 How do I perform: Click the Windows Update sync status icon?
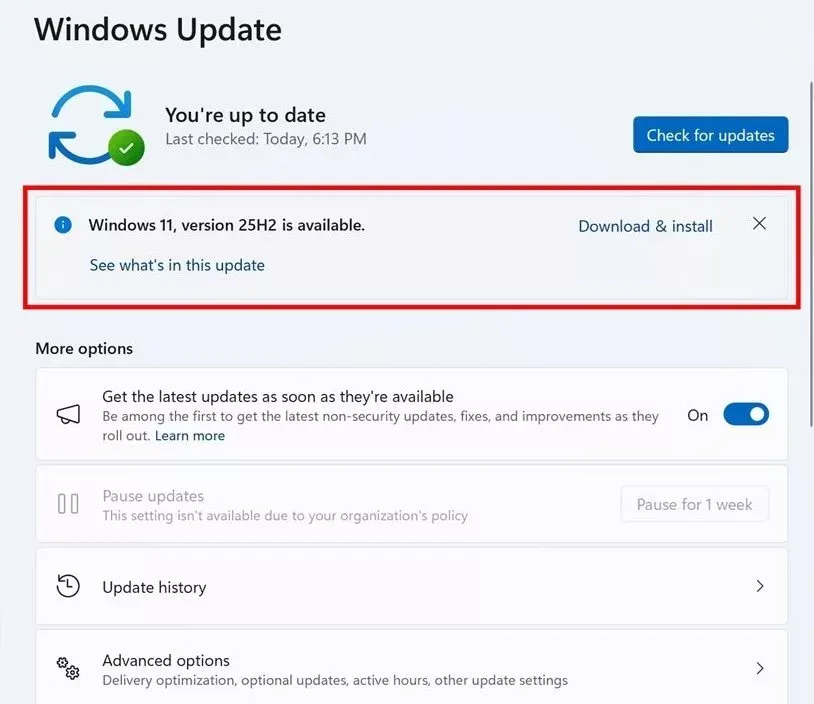(x=90, y=125)
